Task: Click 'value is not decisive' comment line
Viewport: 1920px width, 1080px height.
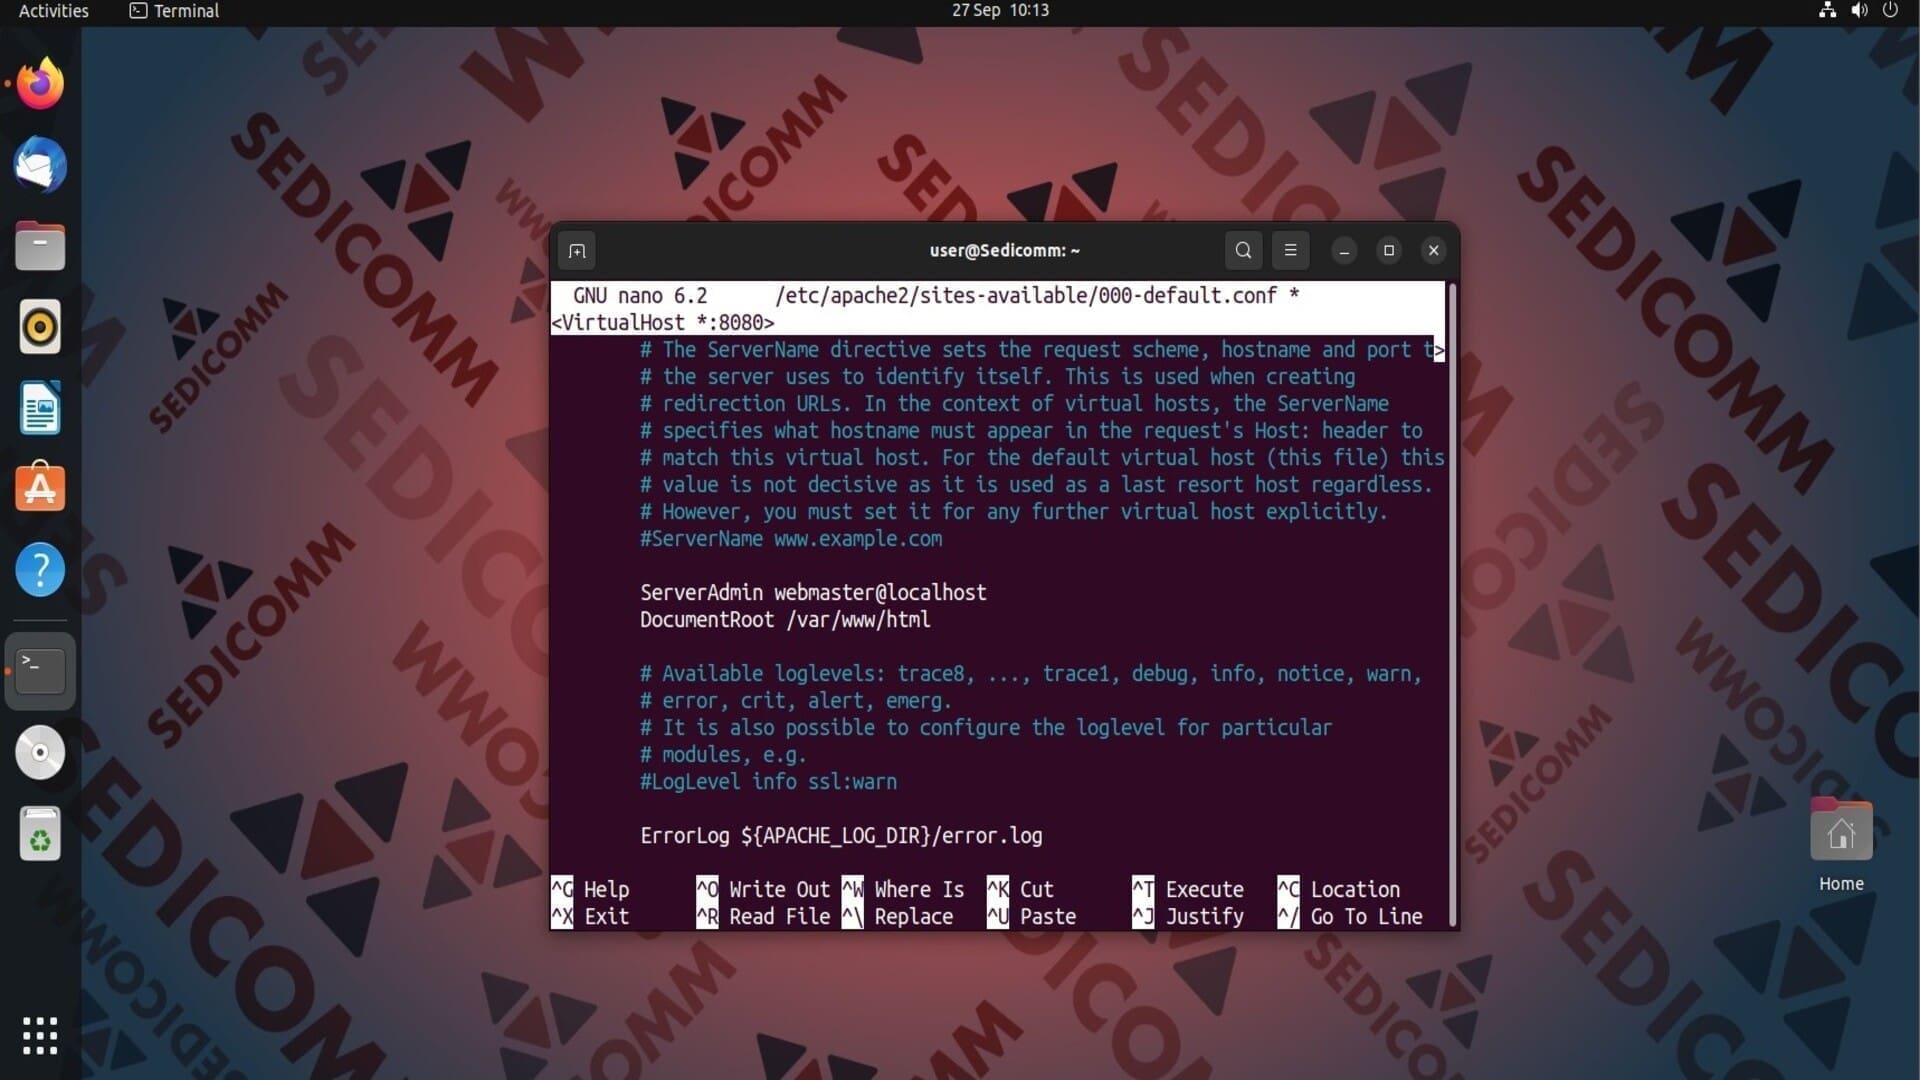Action: click(x=1036, y=485)
